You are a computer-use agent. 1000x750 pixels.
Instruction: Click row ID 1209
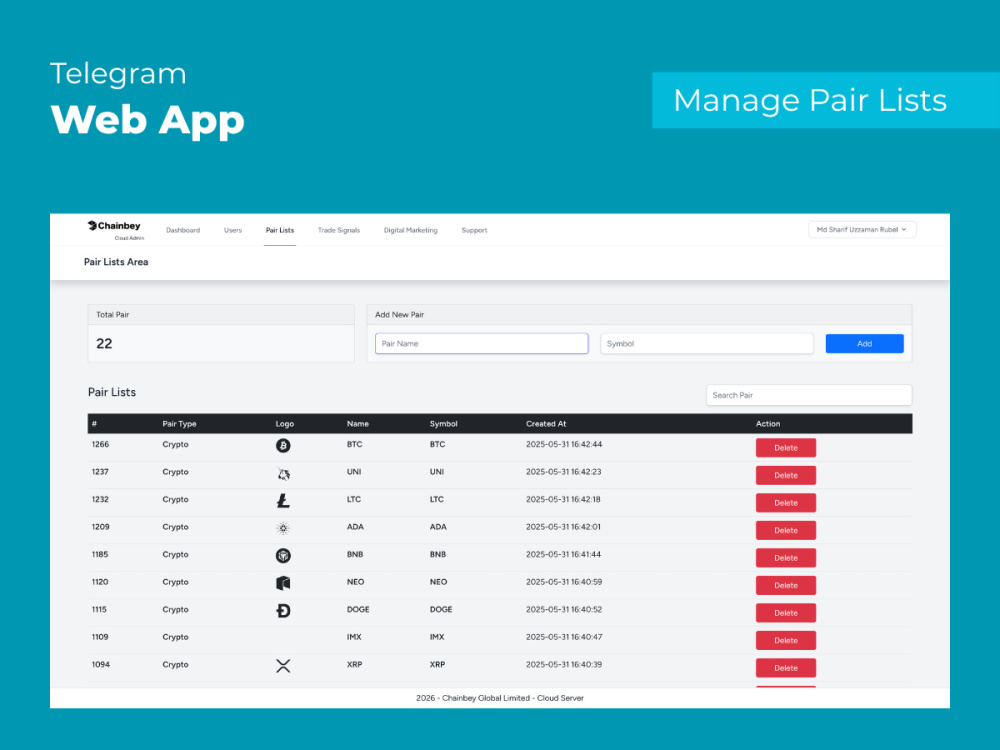click(100, 527)
